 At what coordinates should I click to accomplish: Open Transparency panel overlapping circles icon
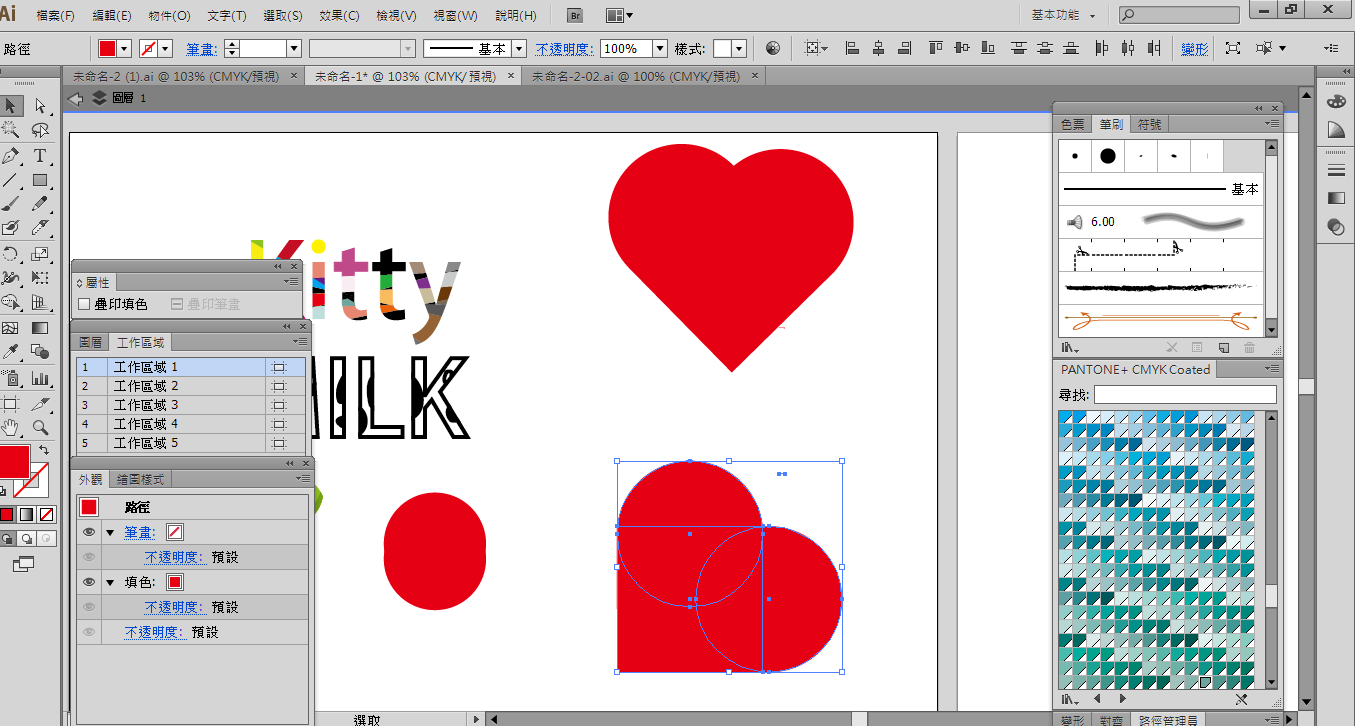pyautogui.click(x=1336, y=227)
